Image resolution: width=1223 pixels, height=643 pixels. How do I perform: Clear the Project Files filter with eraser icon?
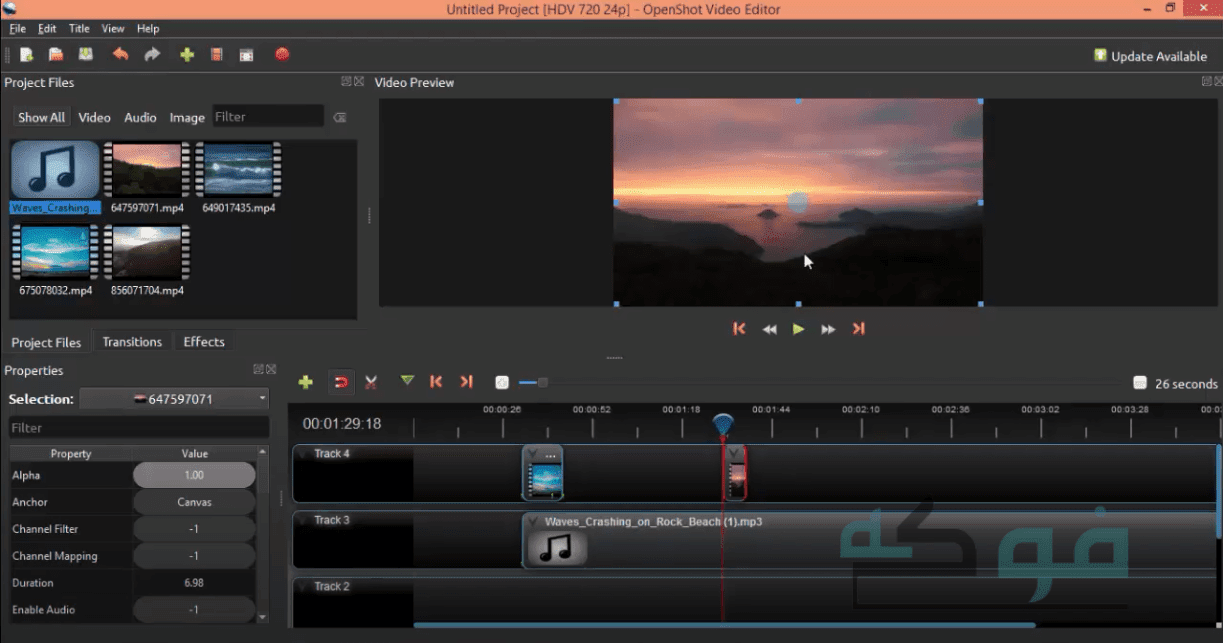[340, 117]
